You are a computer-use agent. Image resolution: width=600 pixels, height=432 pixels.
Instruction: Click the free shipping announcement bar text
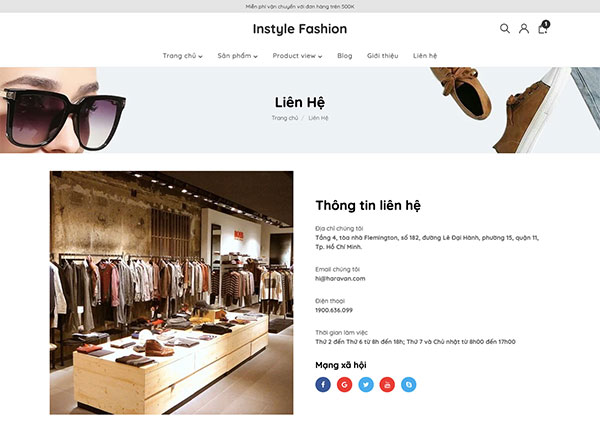300,7
